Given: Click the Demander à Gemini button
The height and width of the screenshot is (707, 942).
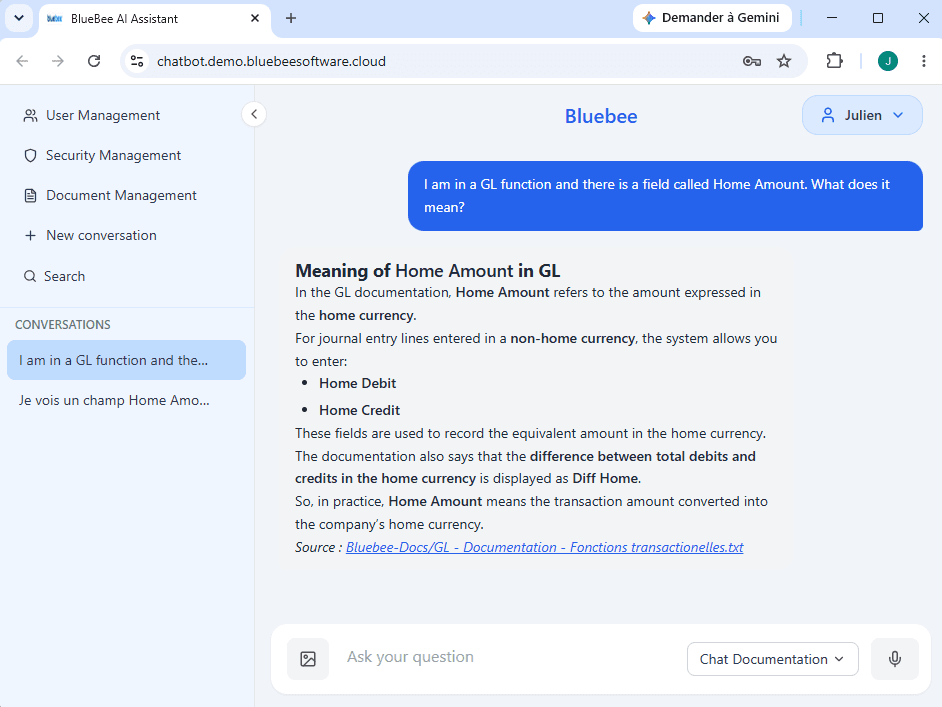Looking at the screenshot, I should (712, 18).
